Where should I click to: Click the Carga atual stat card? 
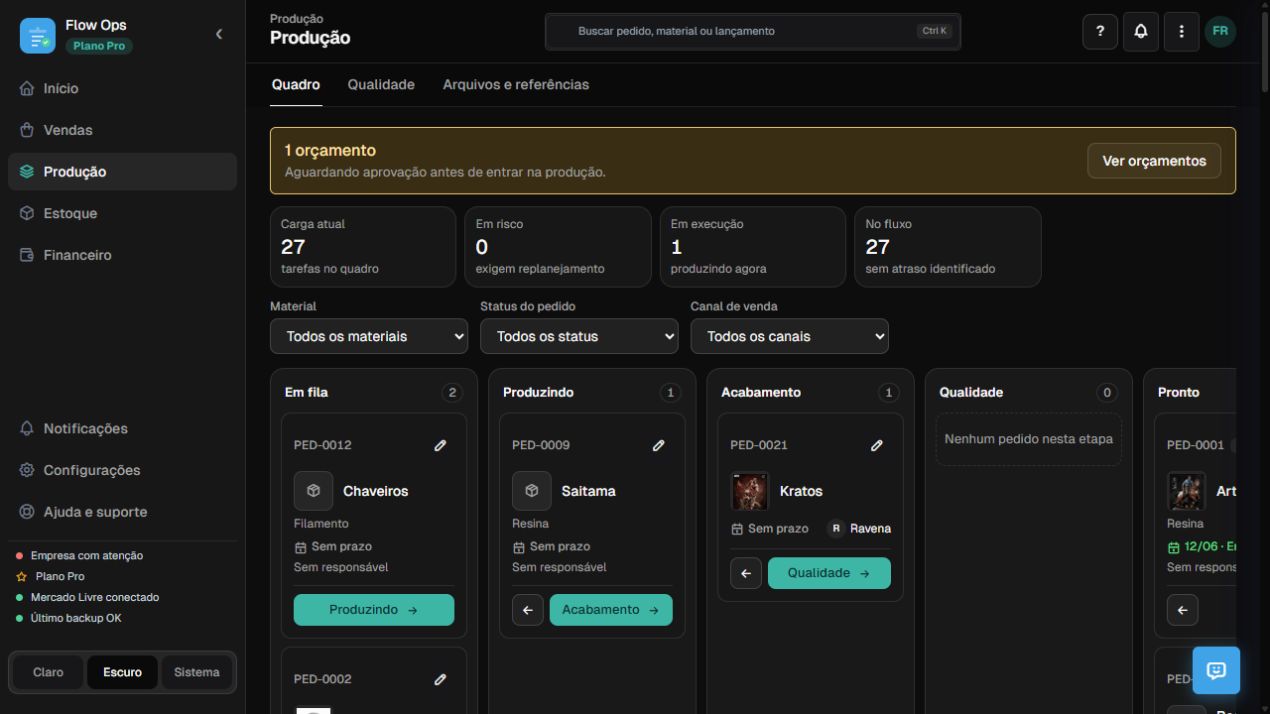pyautogui.click(x=363, y=247)
